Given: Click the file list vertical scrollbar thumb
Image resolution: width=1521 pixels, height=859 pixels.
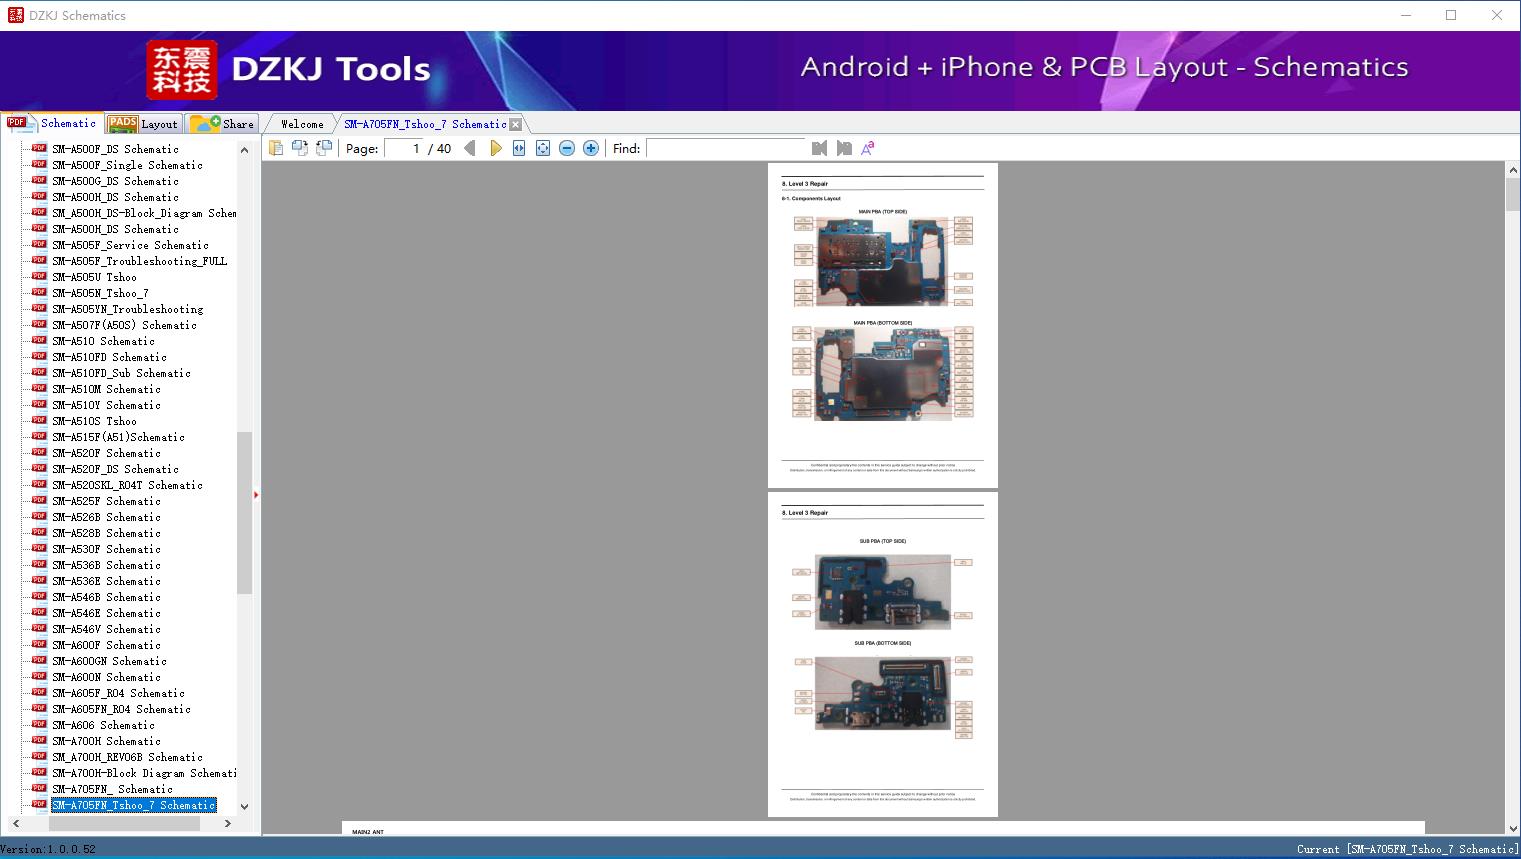Looking at the screenshot, I should pyautogui.click(x=244, y=512).
